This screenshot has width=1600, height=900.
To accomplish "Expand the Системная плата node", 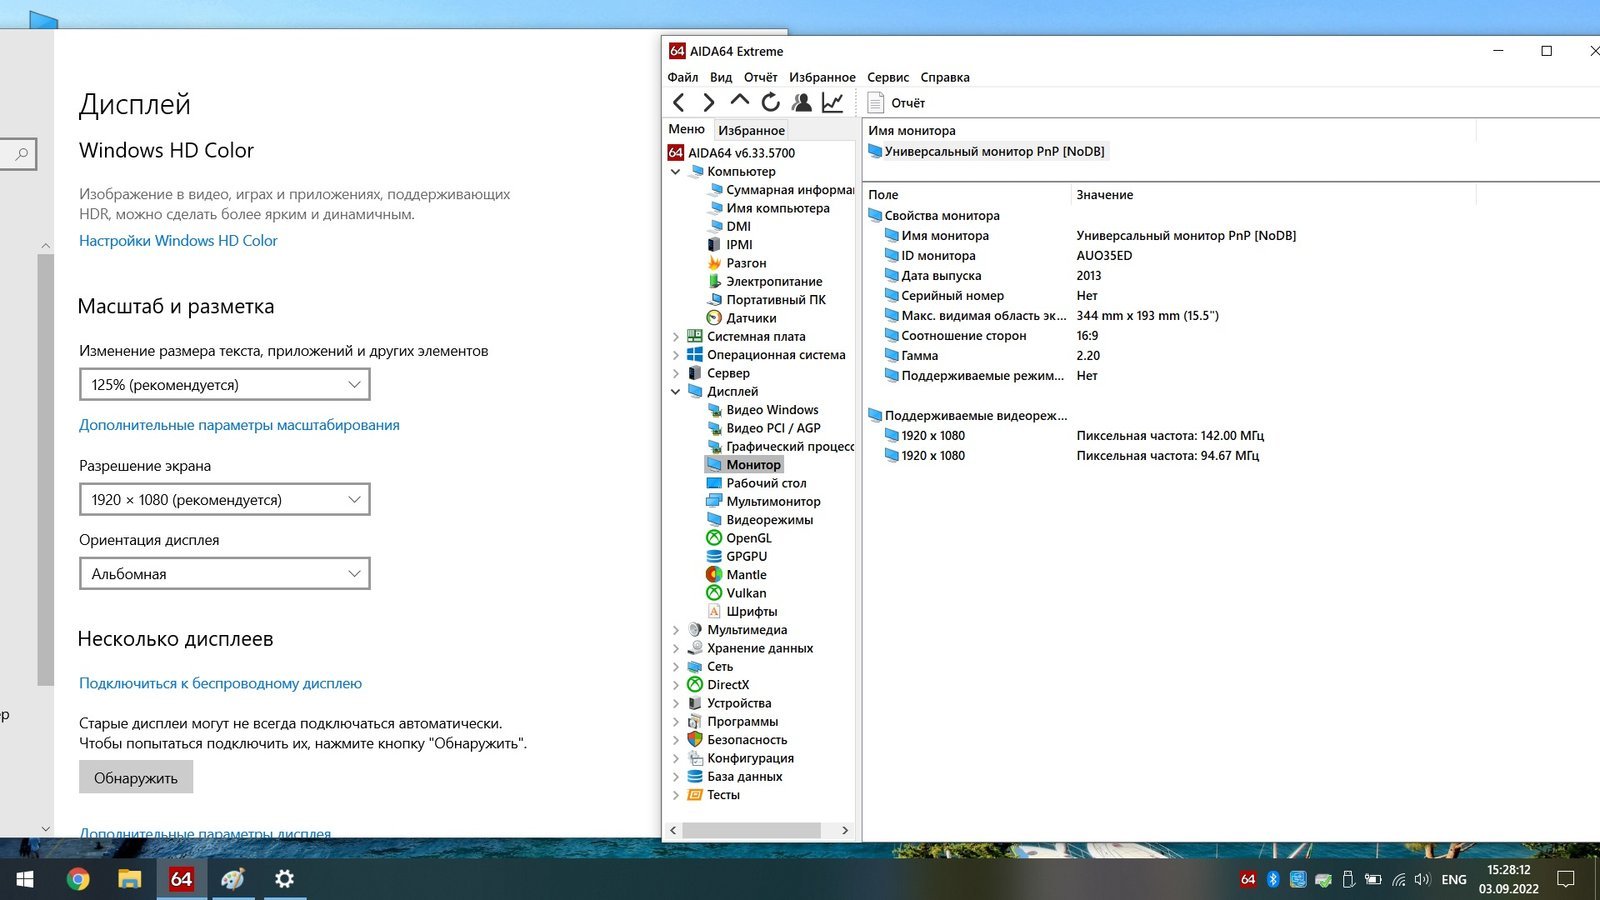I will 676,337.
